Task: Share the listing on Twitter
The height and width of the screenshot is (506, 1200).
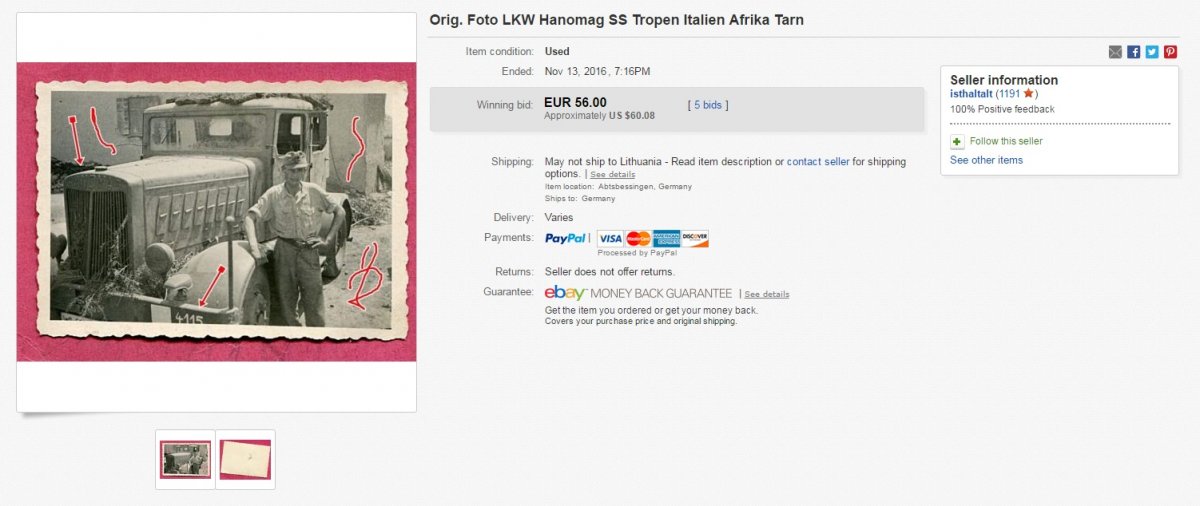Action: [x=1152, y=52]
